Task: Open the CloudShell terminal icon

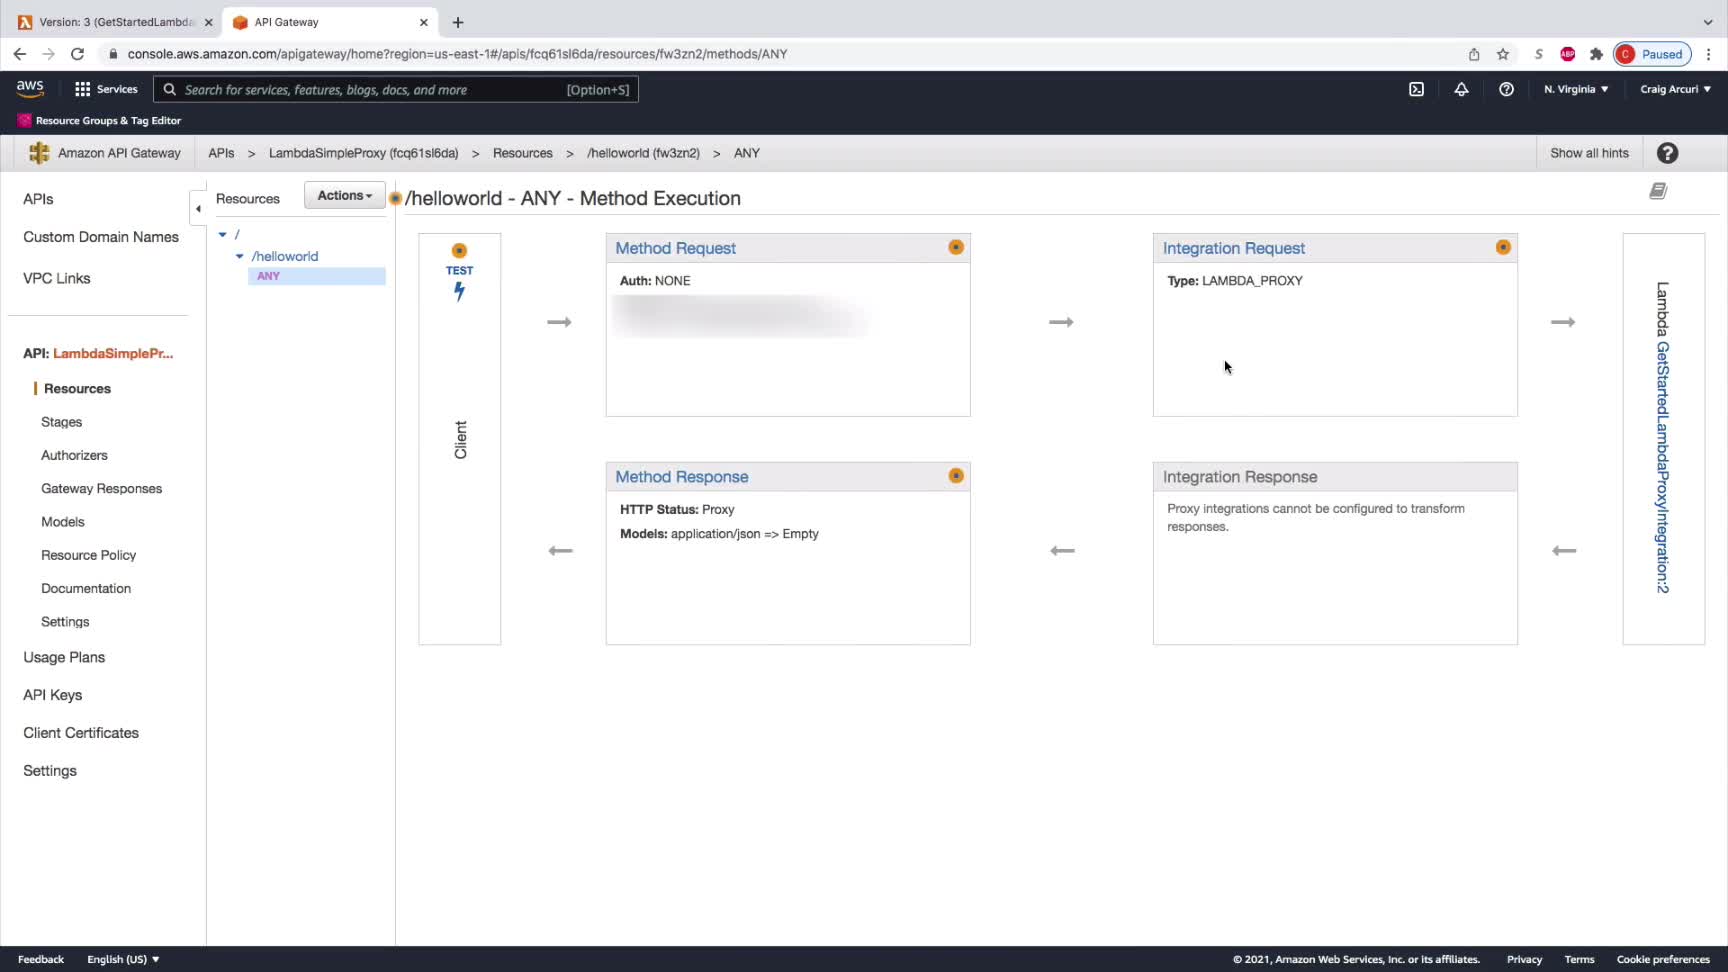Action: (x=1416, y=89)
